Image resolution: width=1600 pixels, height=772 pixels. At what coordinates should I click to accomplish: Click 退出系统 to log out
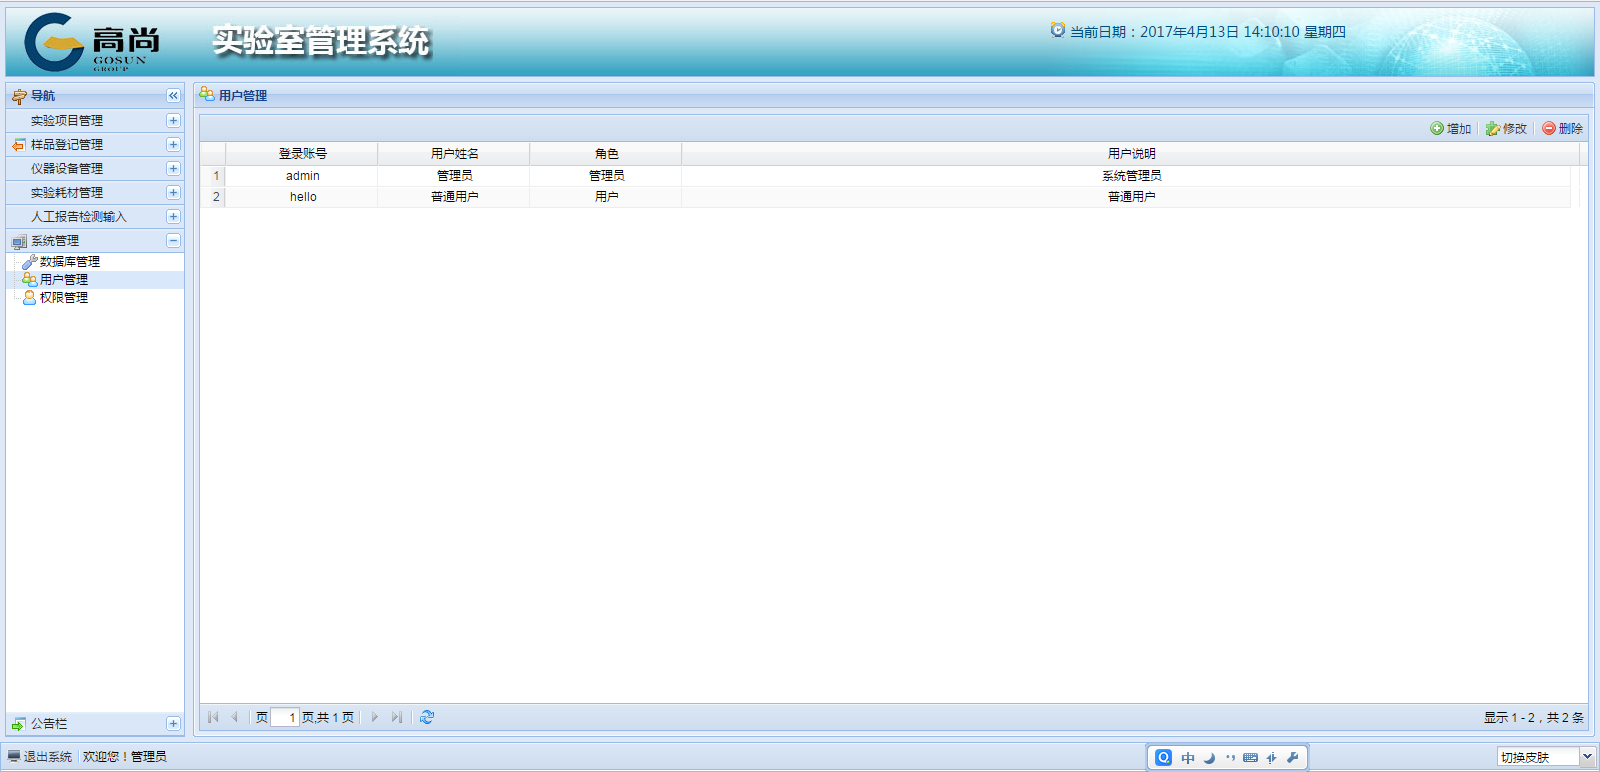click(x=47, y=757)
